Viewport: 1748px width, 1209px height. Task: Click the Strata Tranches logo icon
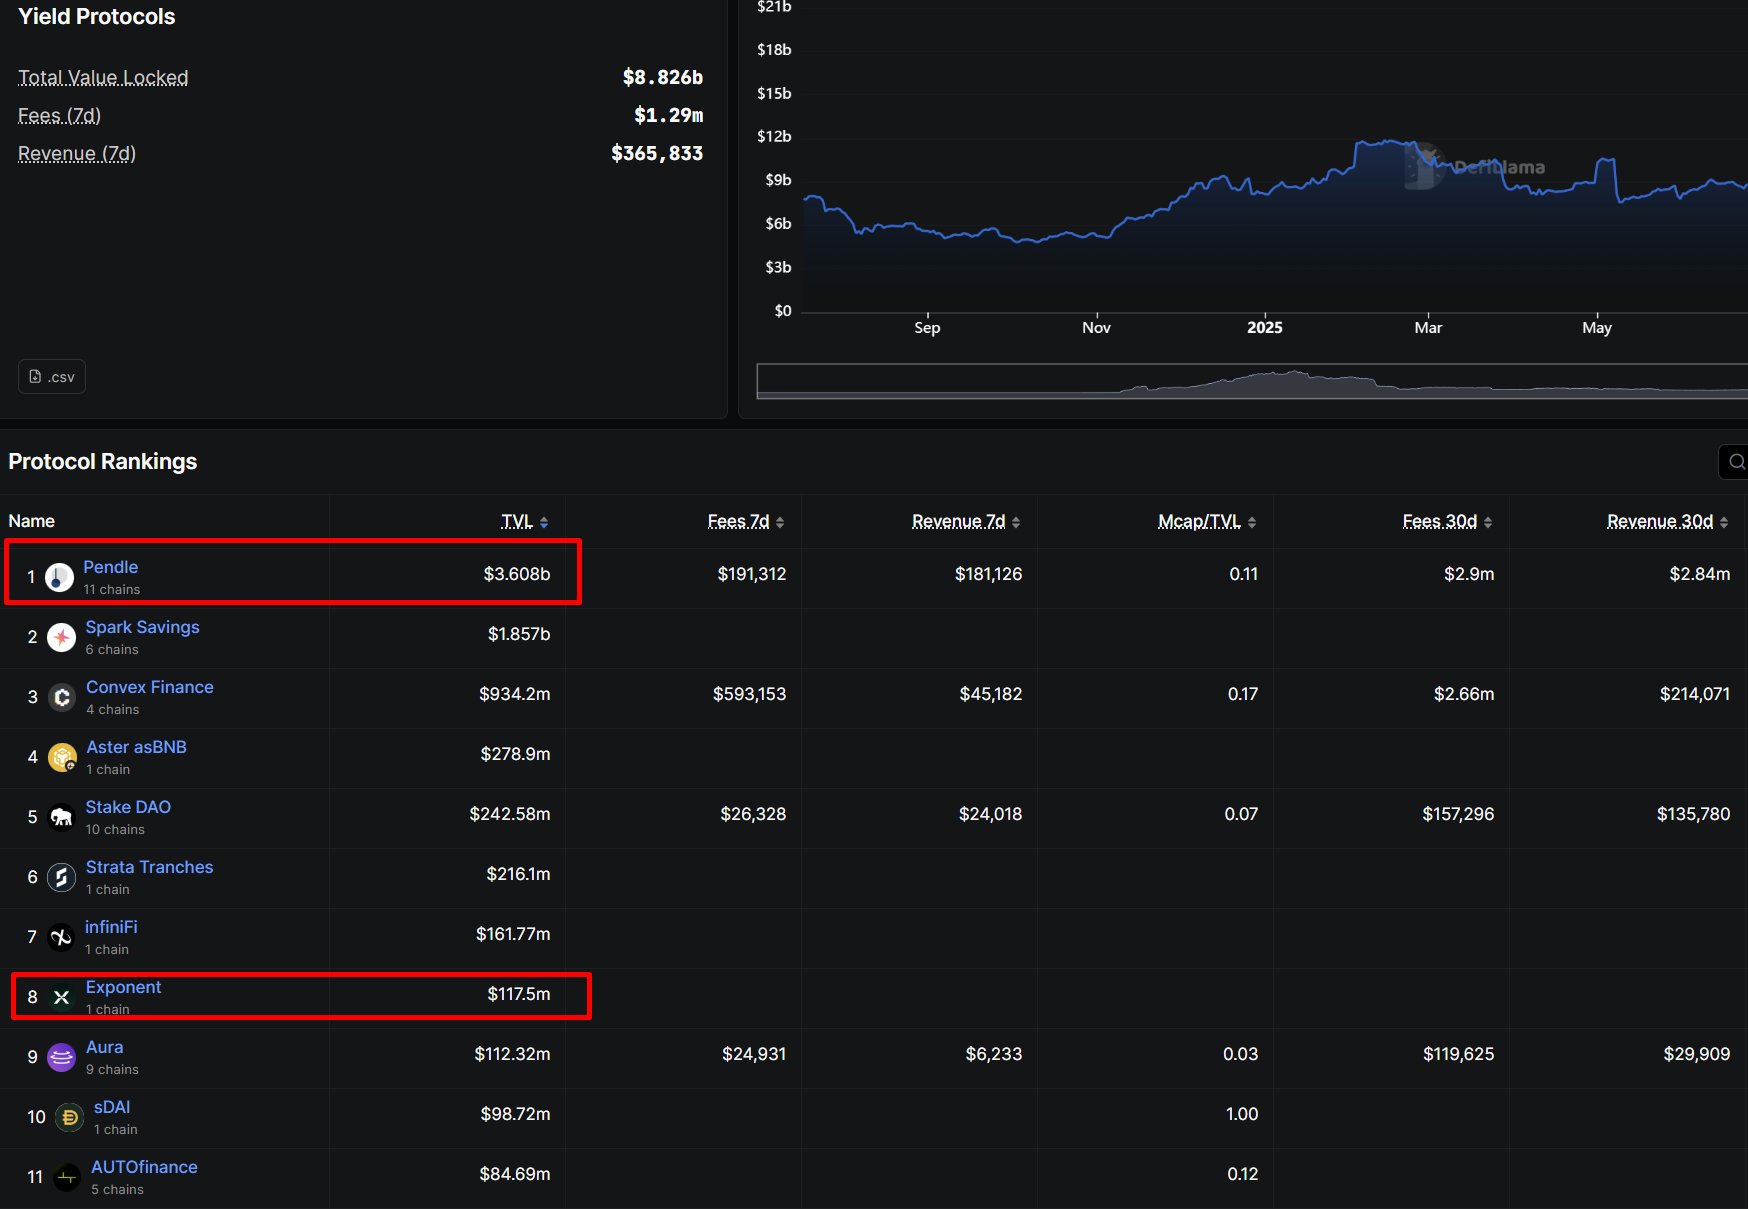click(62, 877)
